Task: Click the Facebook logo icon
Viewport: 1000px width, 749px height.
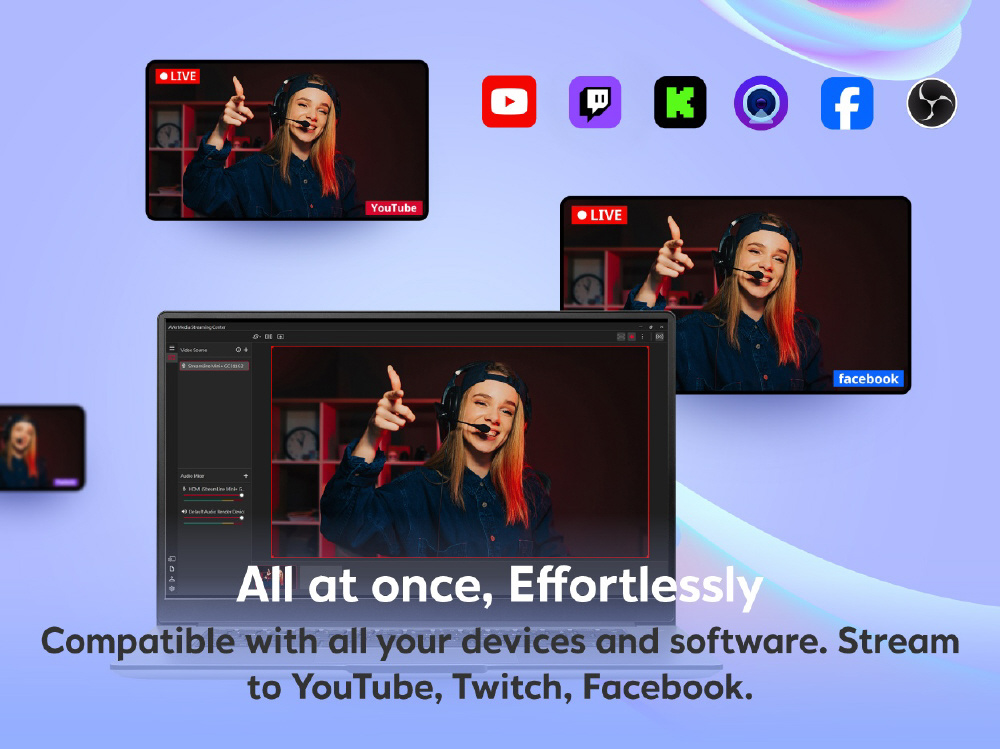Action: [847, 103]
